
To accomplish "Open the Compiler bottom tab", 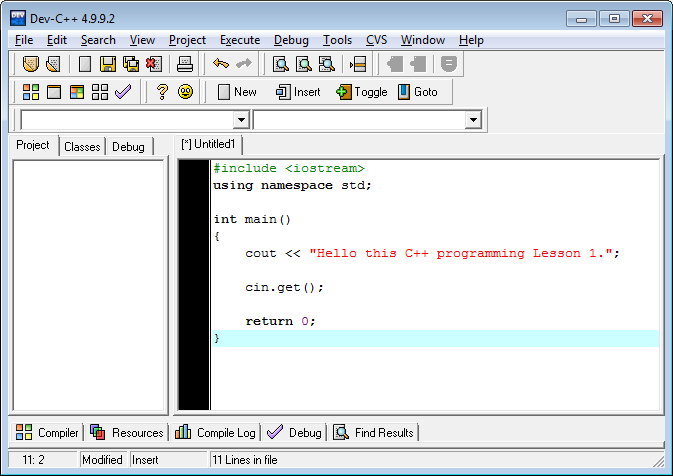I will (x=47, y=433).
